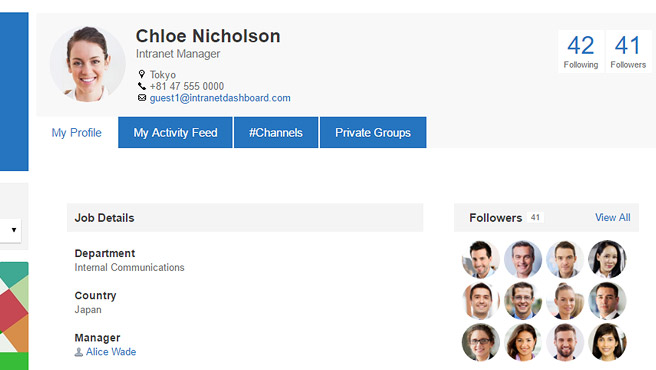Click the phone icon beside the number
The image size is (656, 370).
click(x=142, y=86)
